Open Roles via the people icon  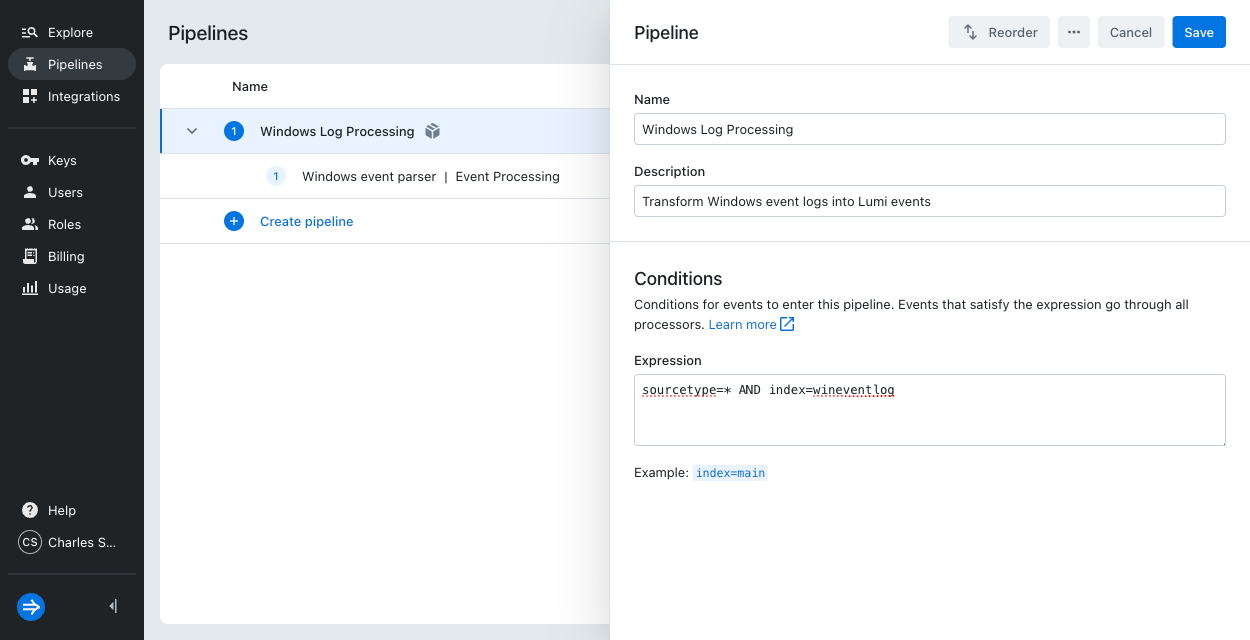[x=30, y=225]
